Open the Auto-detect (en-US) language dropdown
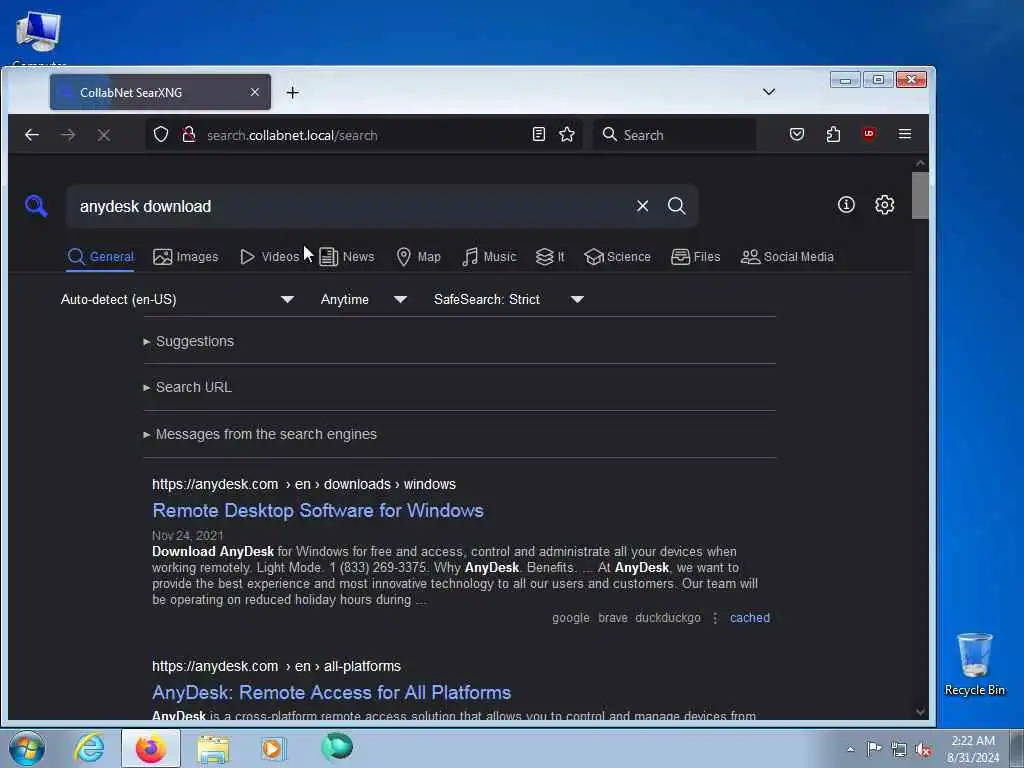Image resolution: width=1024 pixels, height=768 pixels. click(x=177, y=299)
